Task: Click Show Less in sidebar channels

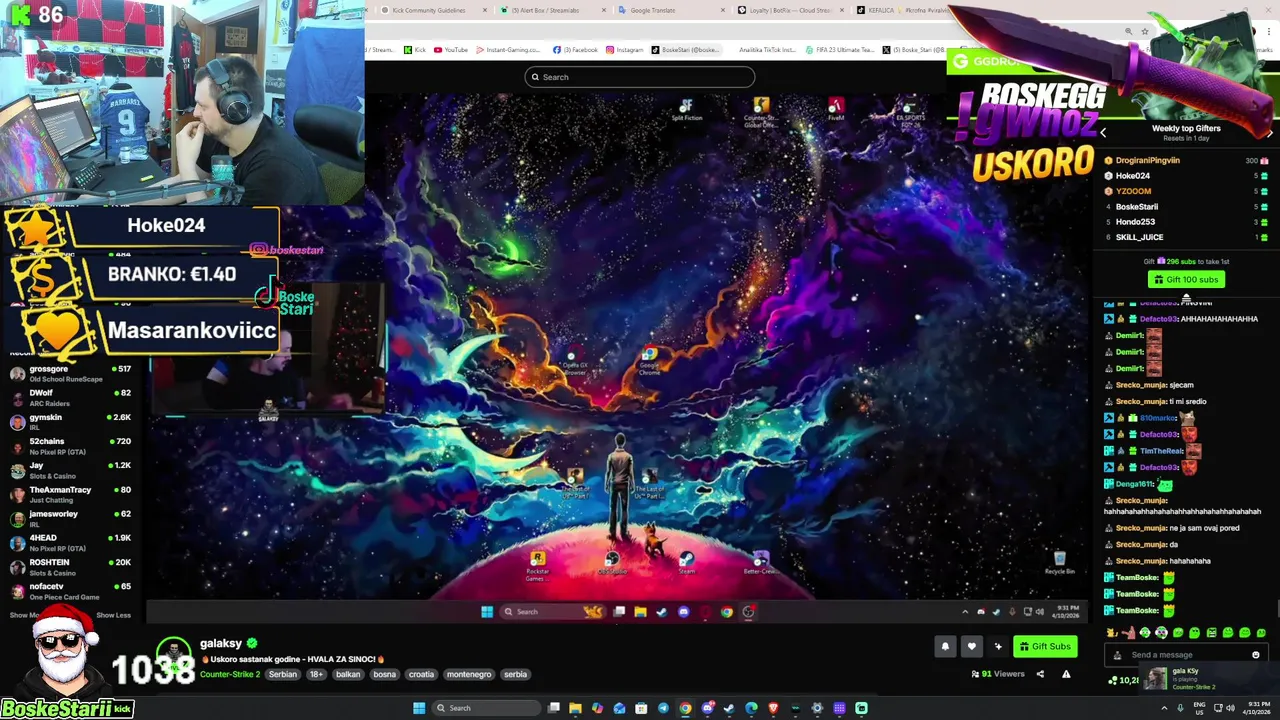Action: click(113, 615)
